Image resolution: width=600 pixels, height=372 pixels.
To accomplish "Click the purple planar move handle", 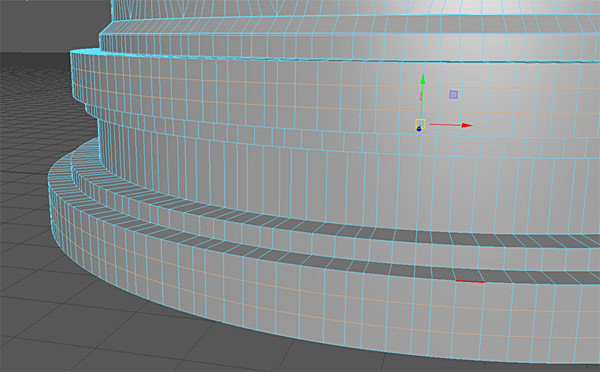I will [x=453, y=94].
